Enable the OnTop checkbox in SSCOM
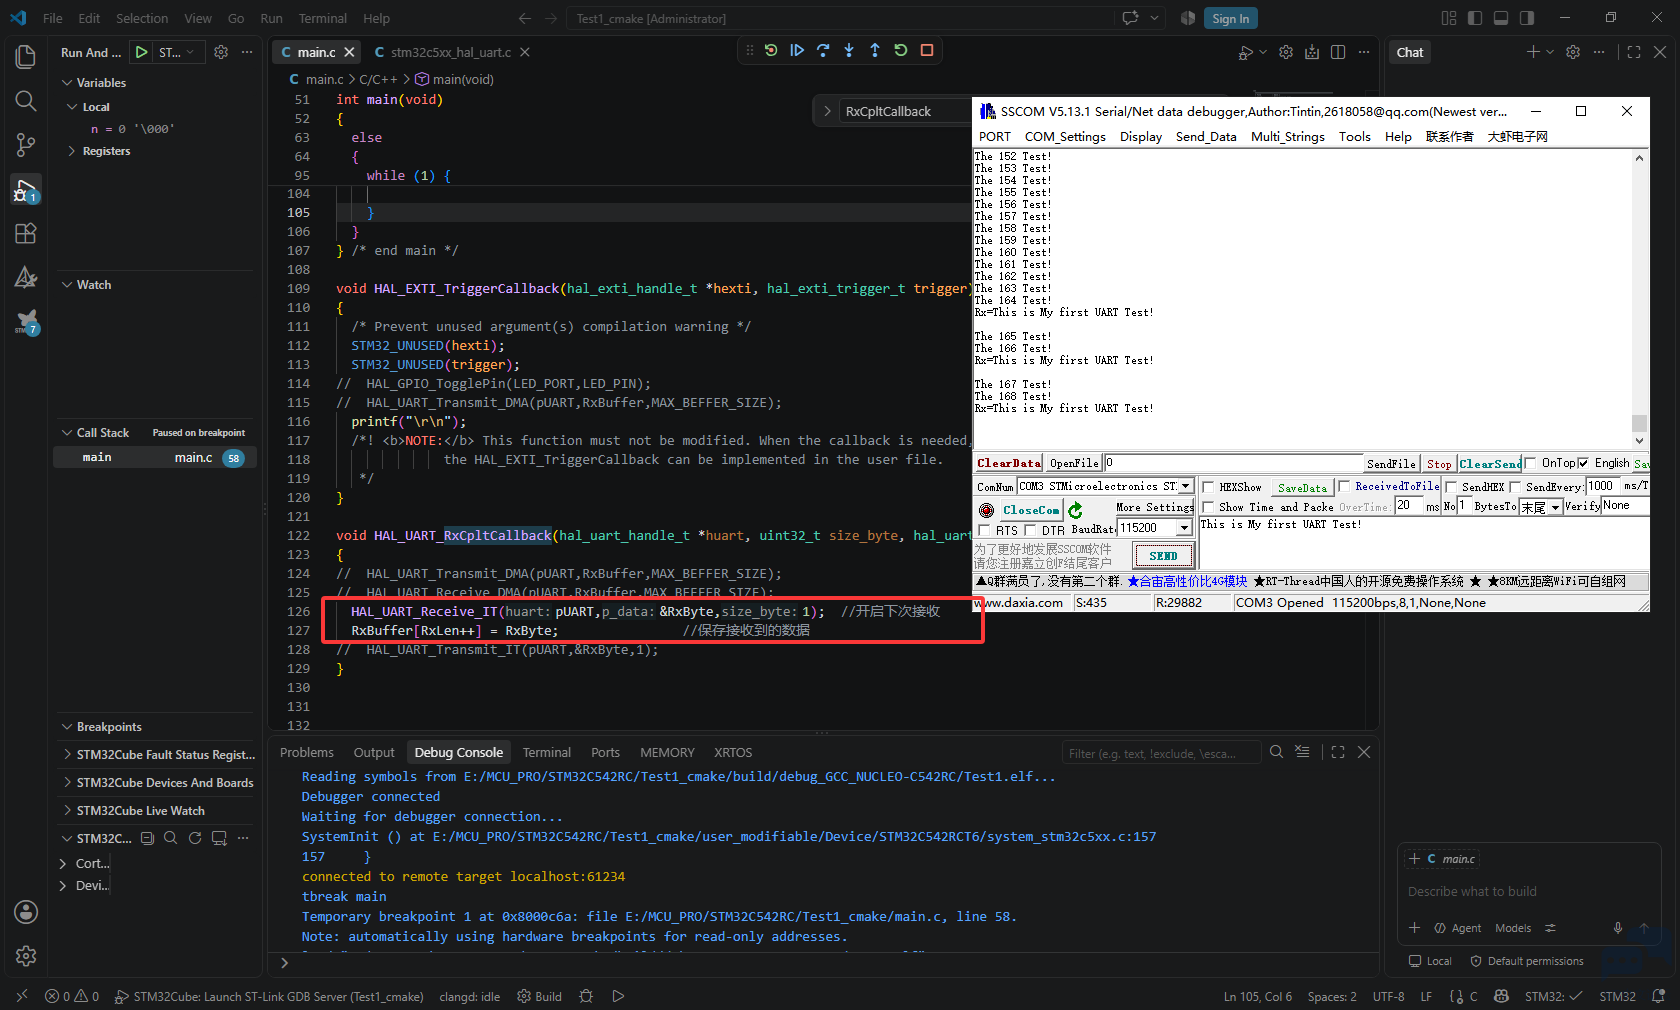Image resolution: width=1680 pixels, height=1010 pixels. [1530, 463]
